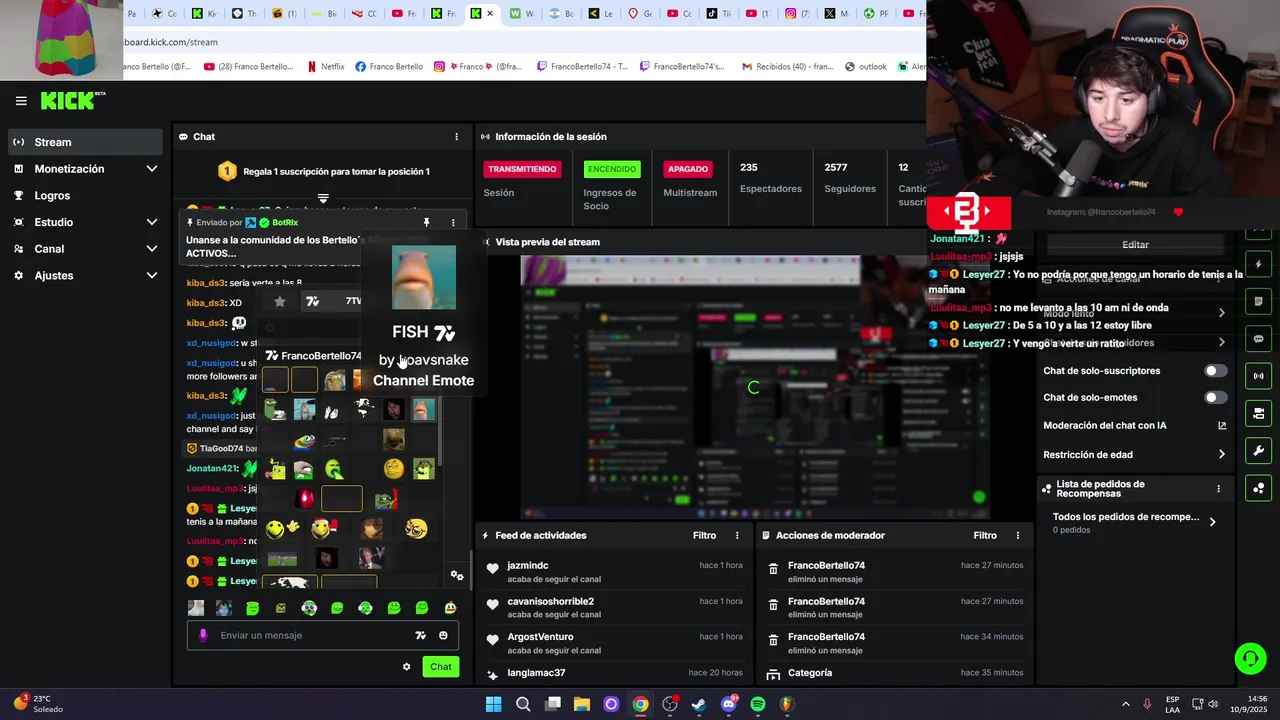Open Spotify from the taskbar
Screen dimensions: 1280x720
(x=758, y=704)
